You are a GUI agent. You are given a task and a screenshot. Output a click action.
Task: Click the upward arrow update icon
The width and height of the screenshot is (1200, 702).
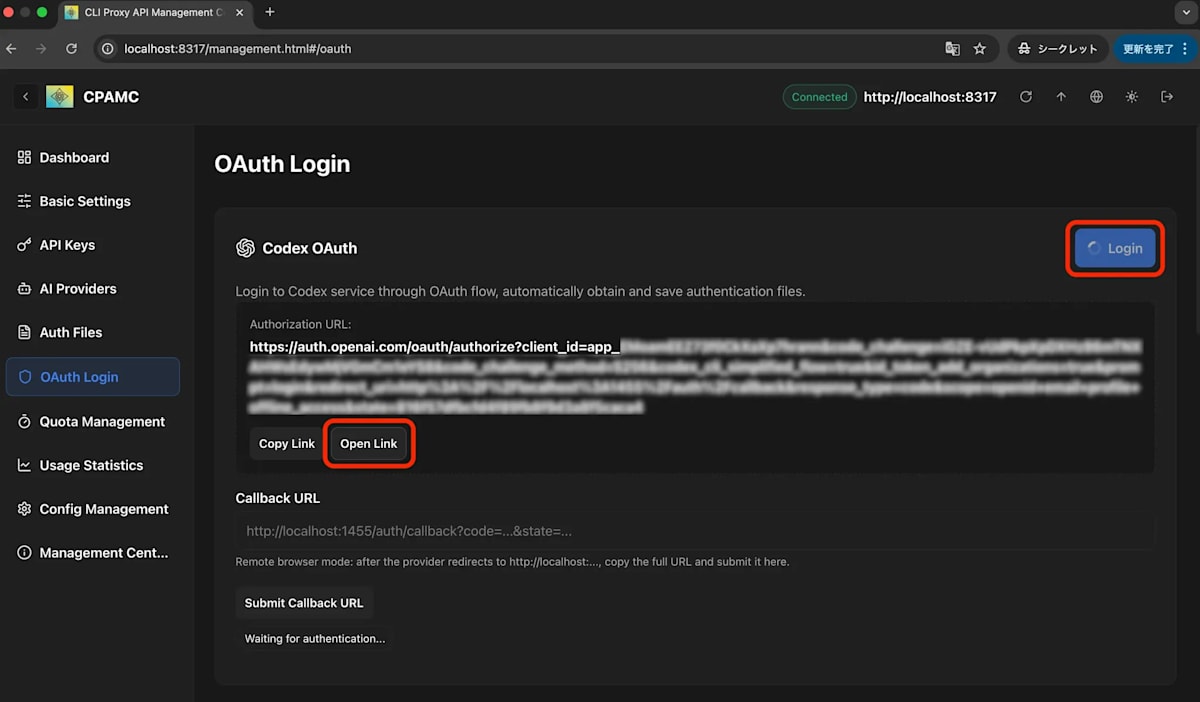coord(1061,97)
